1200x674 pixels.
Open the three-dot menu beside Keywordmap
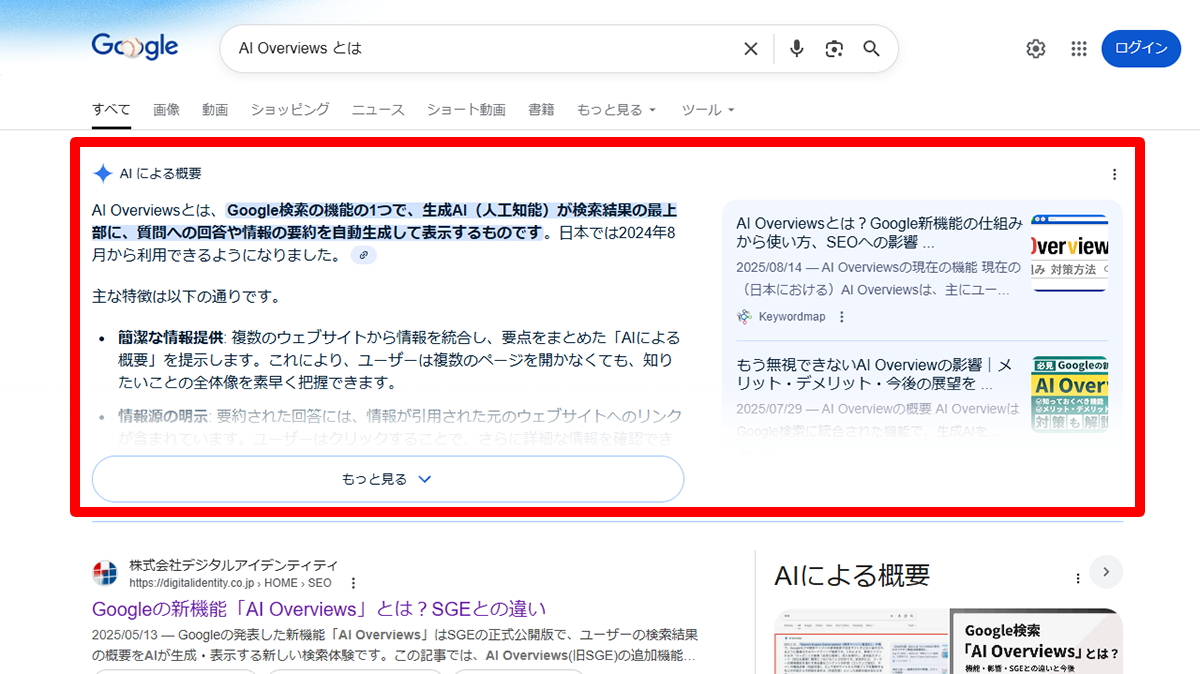[842, 315]
